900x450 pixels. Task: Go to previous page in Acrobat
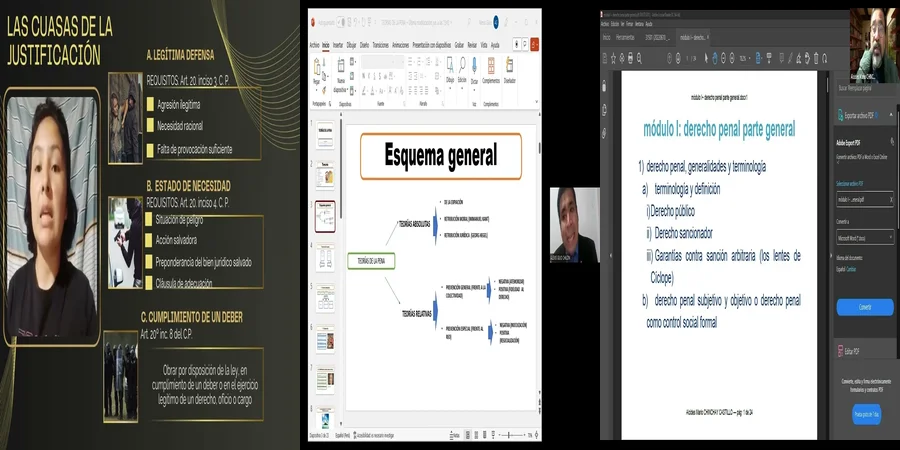coord(668,58)
